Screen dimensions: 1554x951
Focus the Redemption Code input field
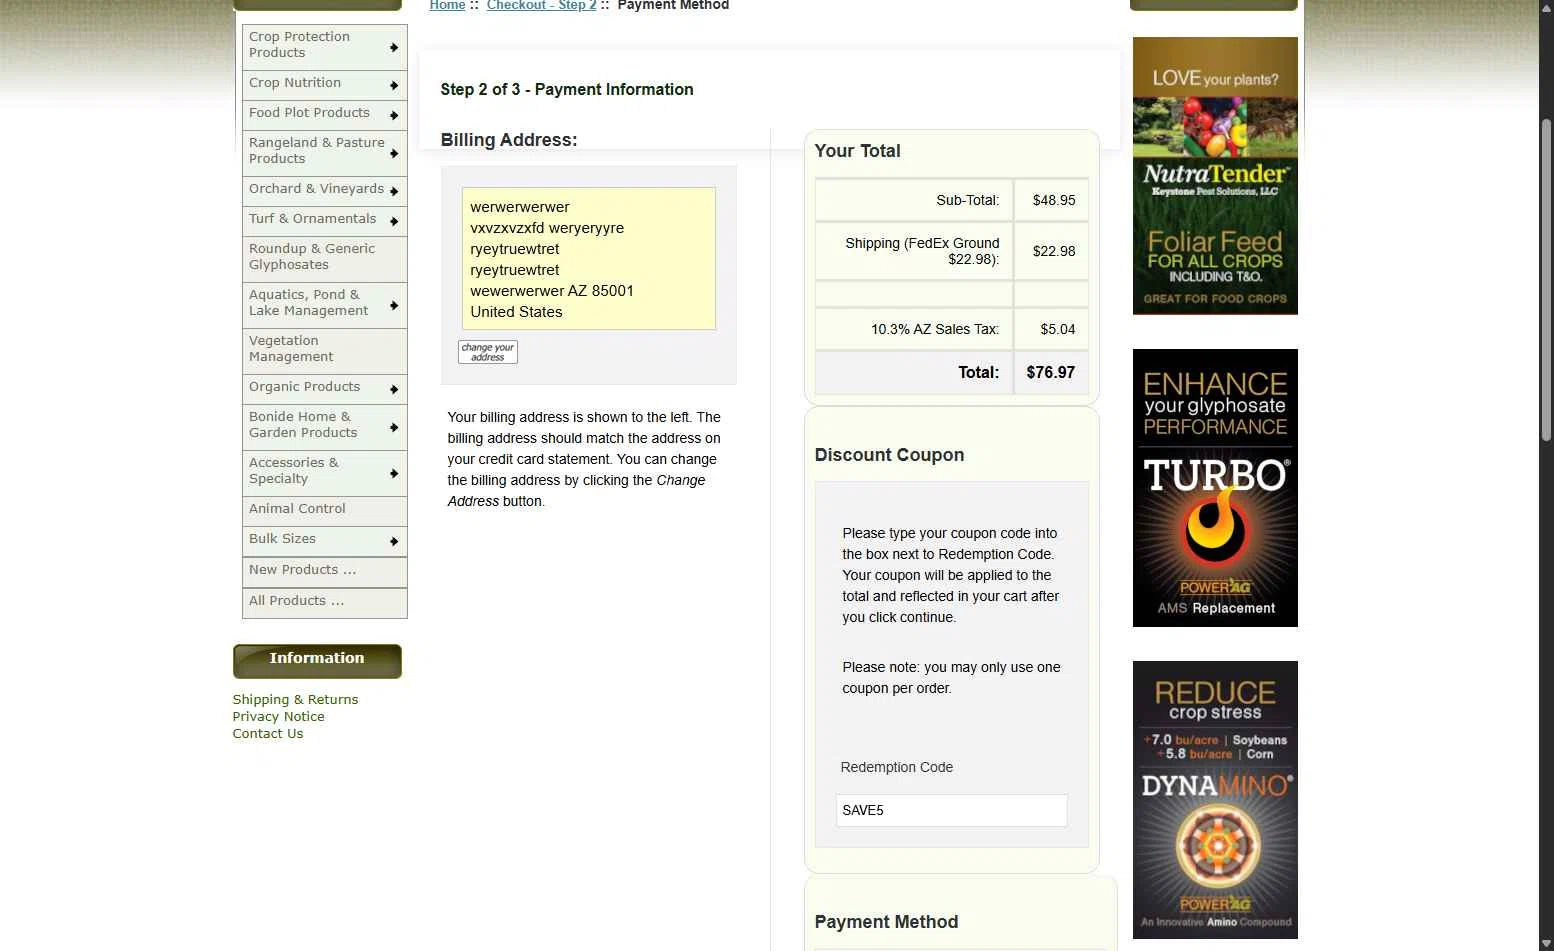coord(951,811)
